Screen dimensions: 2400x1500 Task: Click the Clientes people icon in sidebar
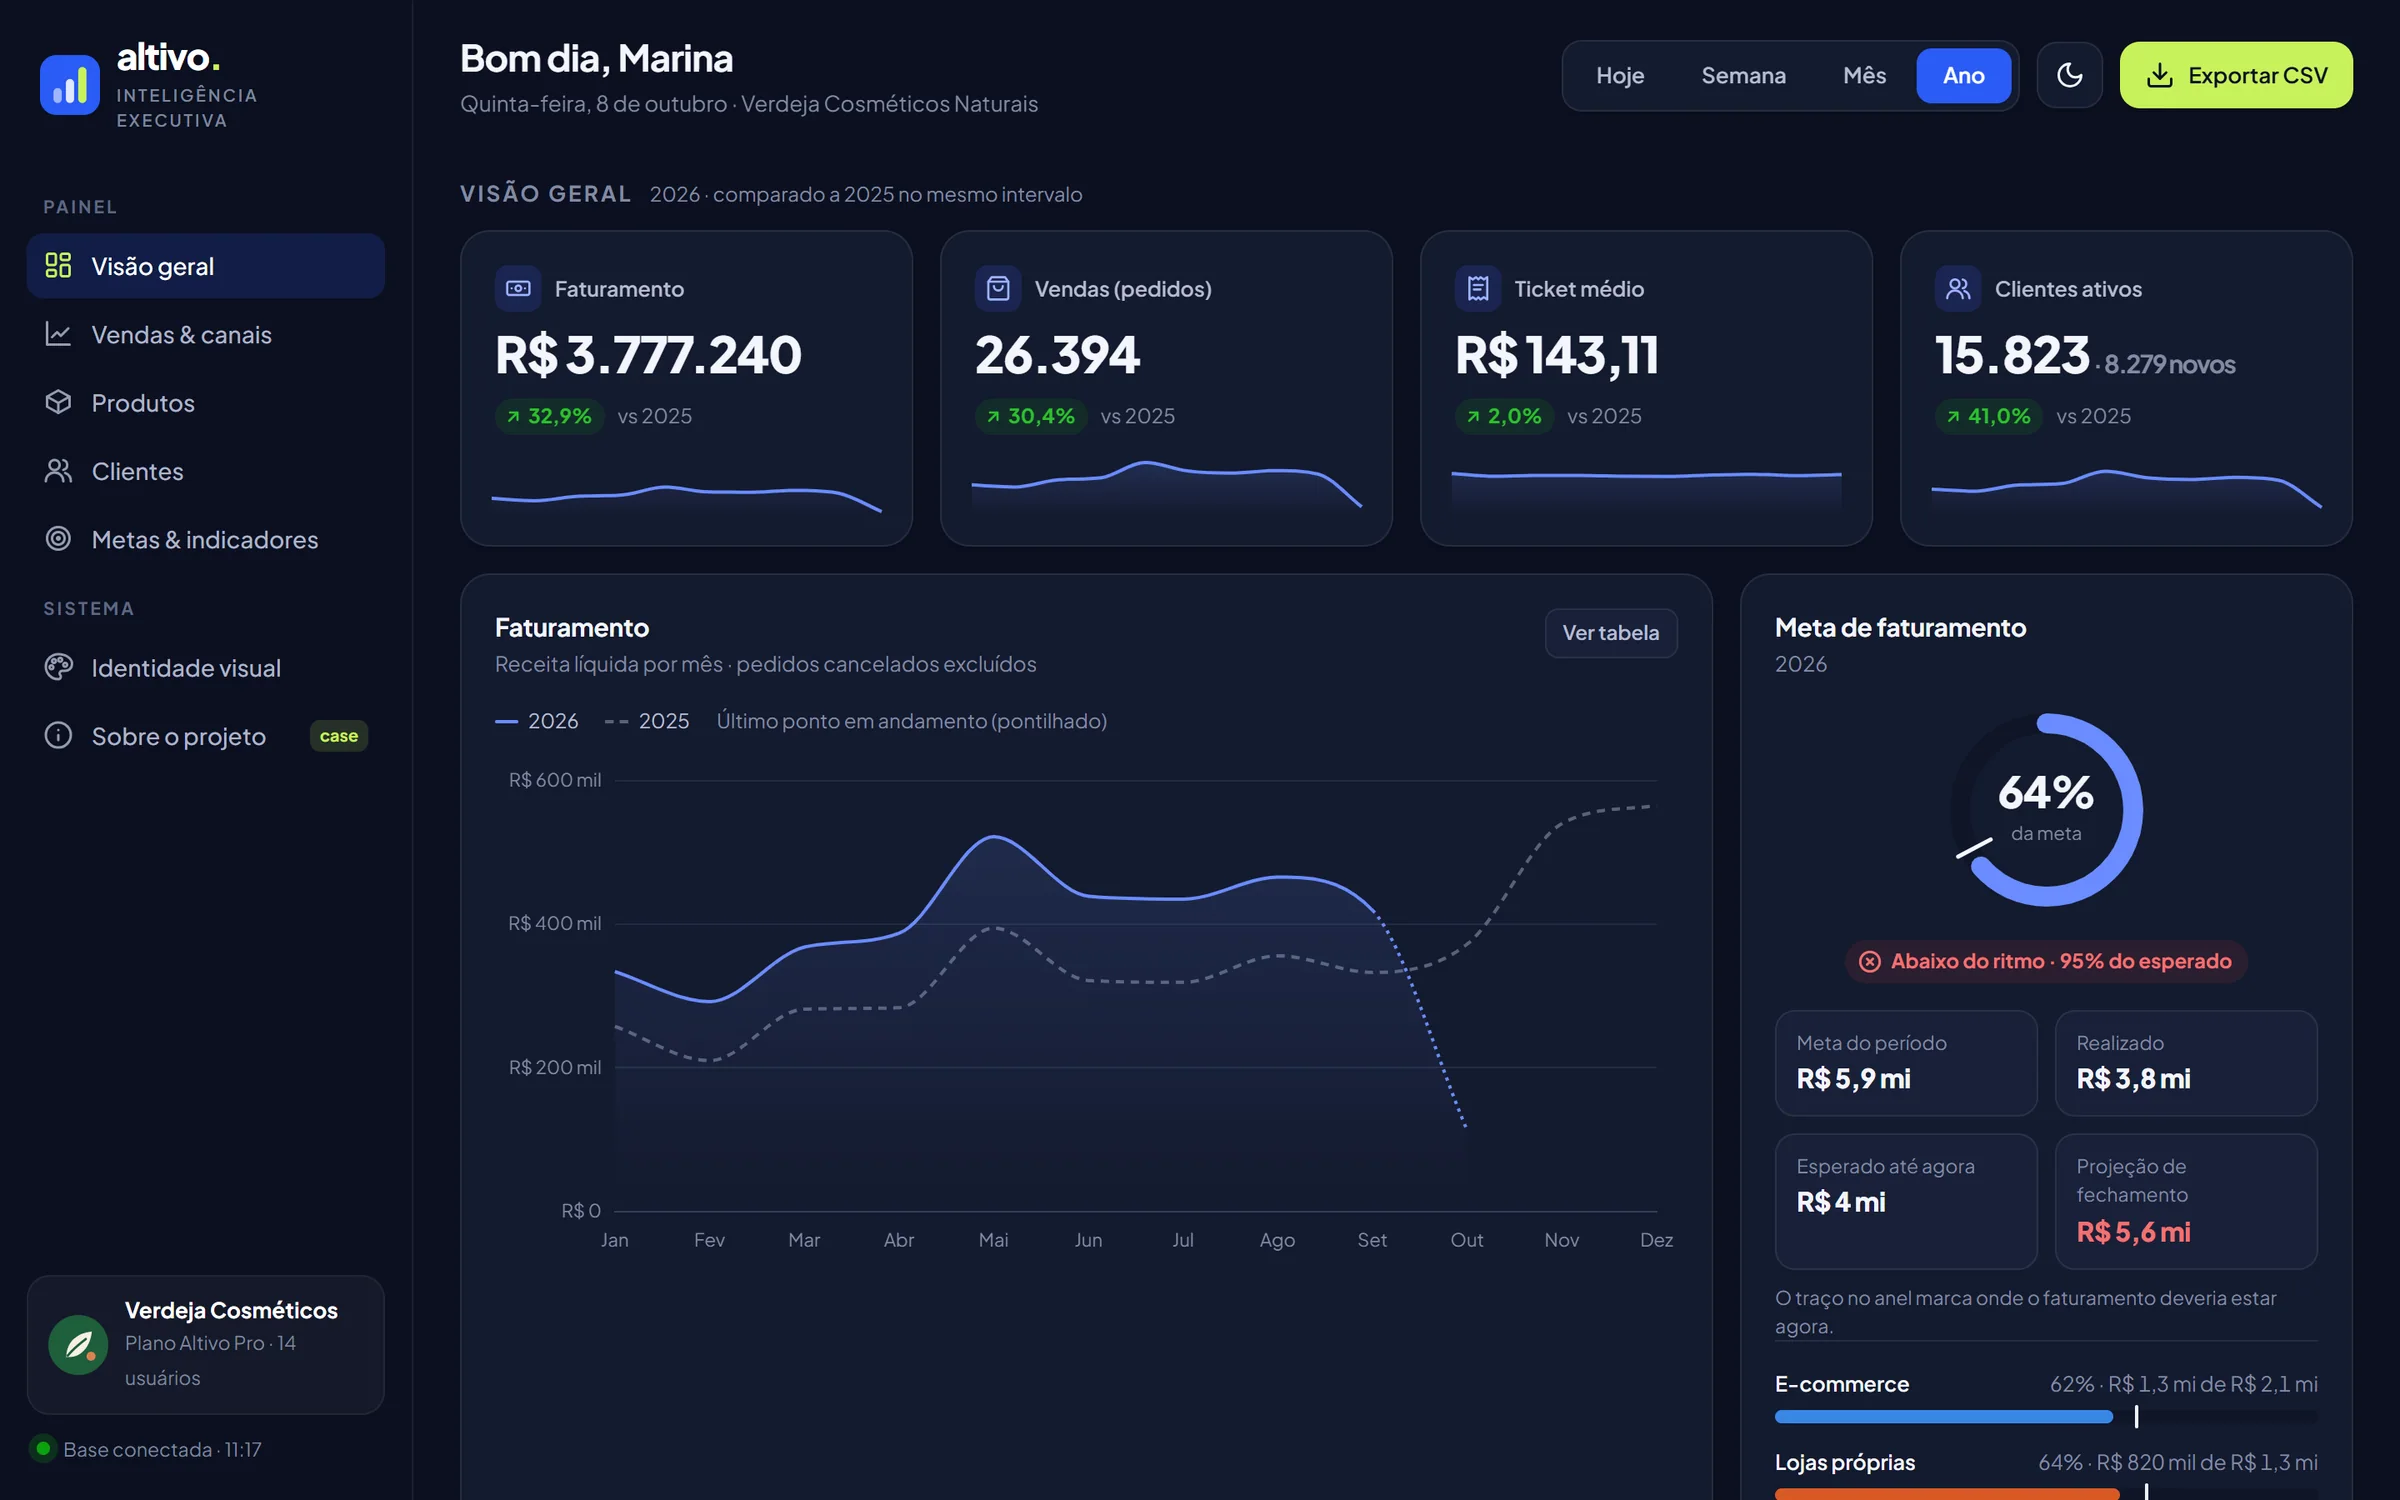pos(58,470)
